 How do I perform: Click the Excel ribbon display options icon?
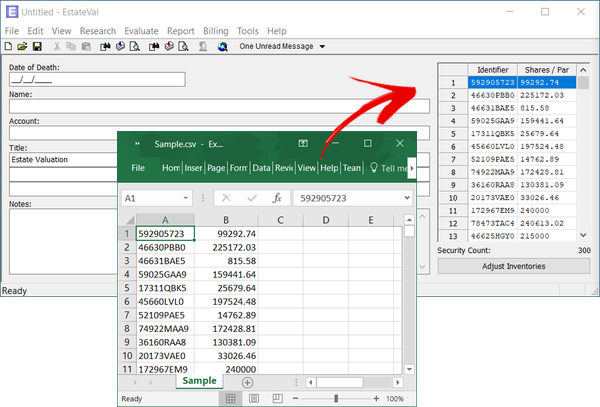click(x=303, y=143)
